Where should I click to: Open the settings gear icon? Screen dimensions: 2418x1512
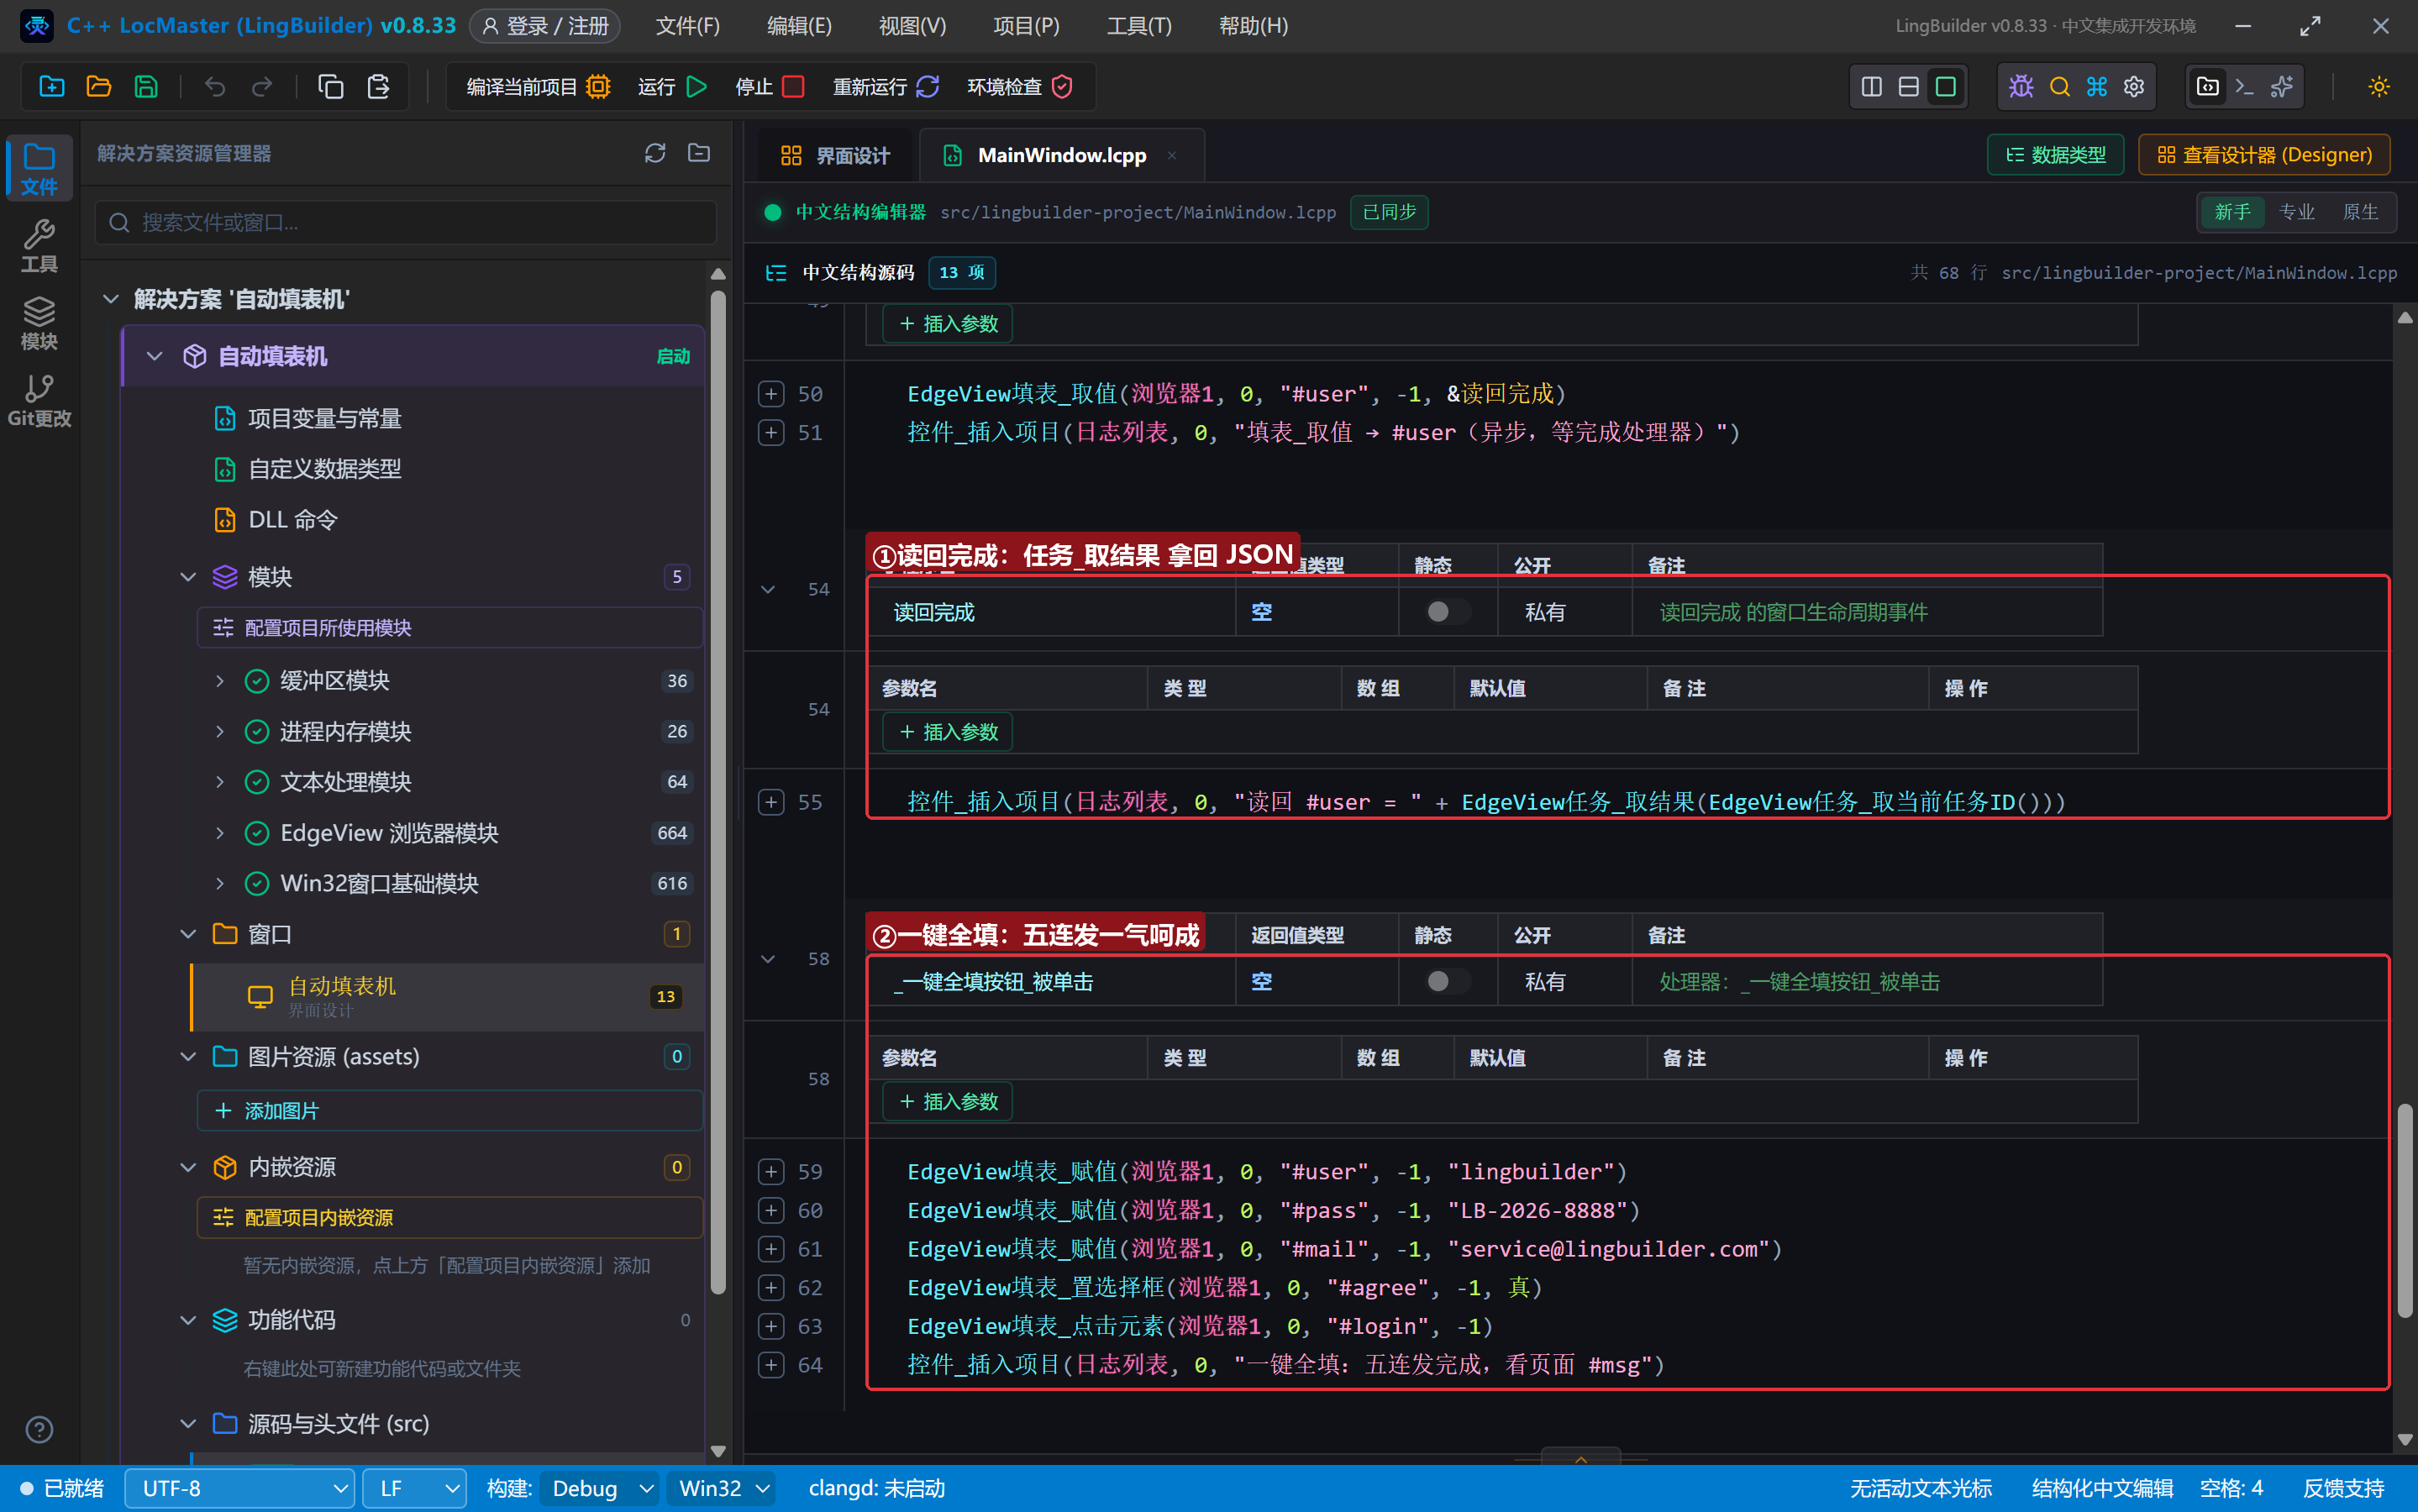(2134, 87)
